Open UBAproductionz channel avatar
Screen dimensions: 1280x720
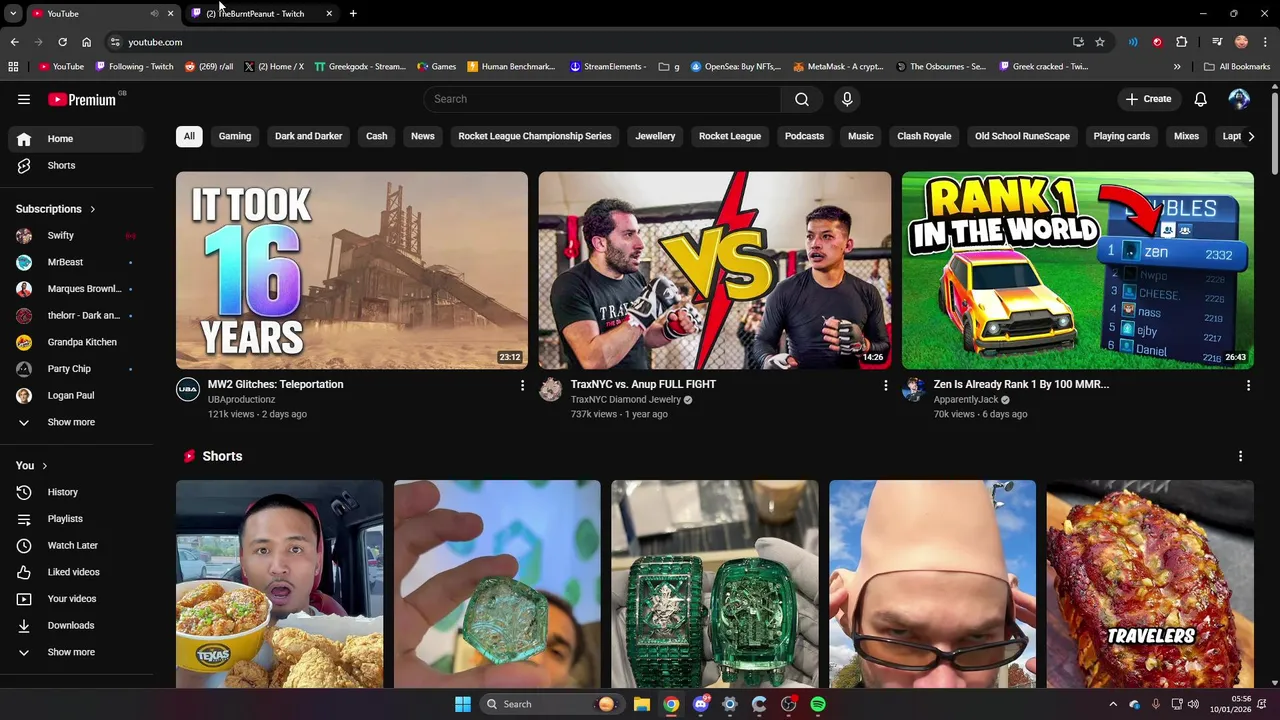188,390
